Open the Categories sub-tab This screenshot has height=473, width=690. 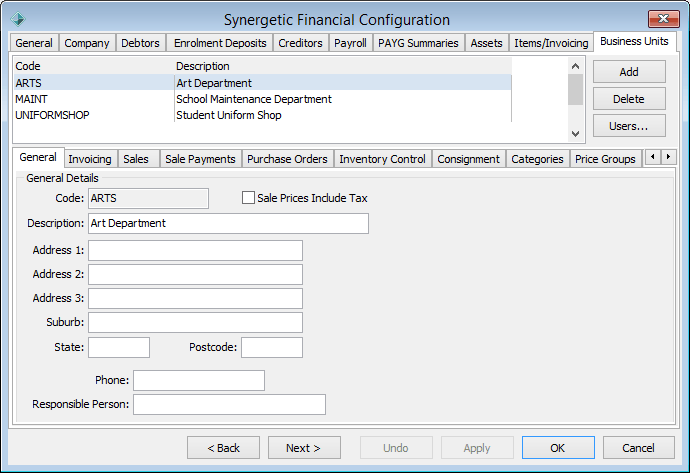[x=537, y=159]
